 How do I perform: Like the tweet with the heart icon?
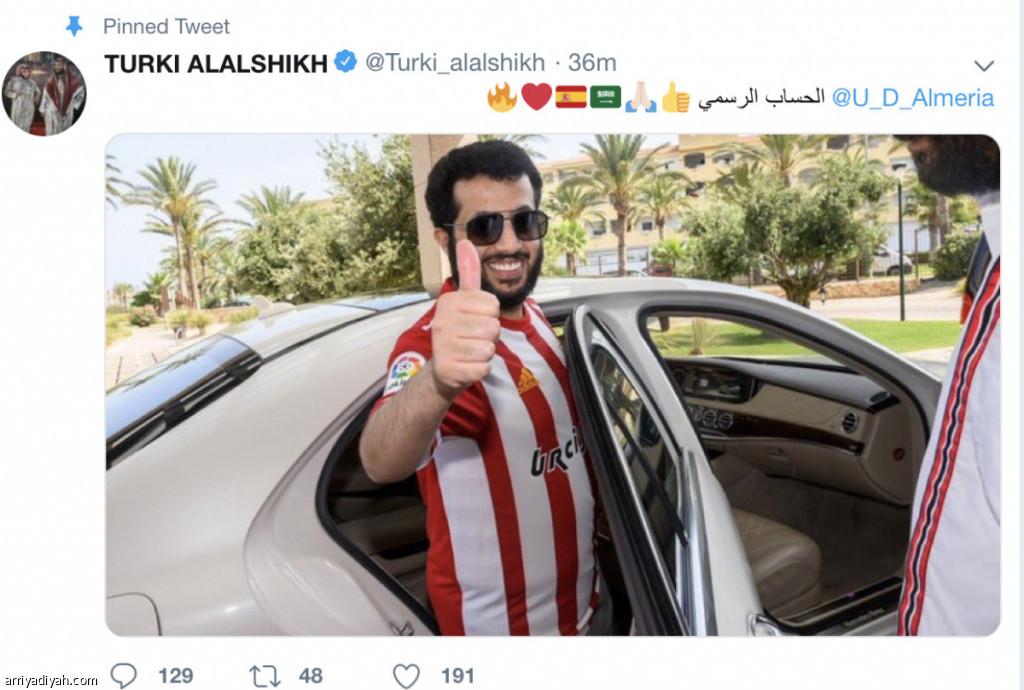point(406,676)
